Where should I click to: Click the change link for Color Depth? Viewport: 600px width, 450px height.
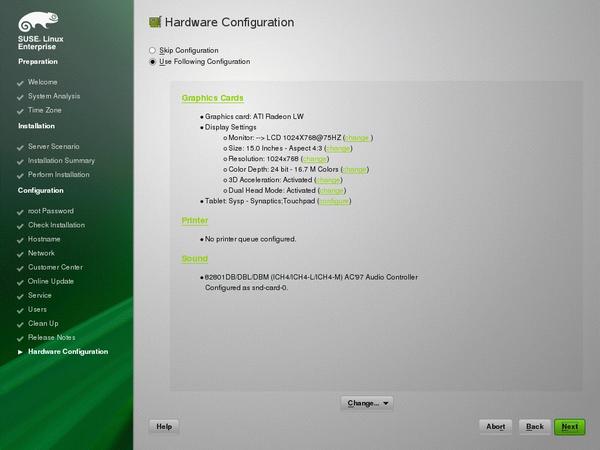coord(355,170)
